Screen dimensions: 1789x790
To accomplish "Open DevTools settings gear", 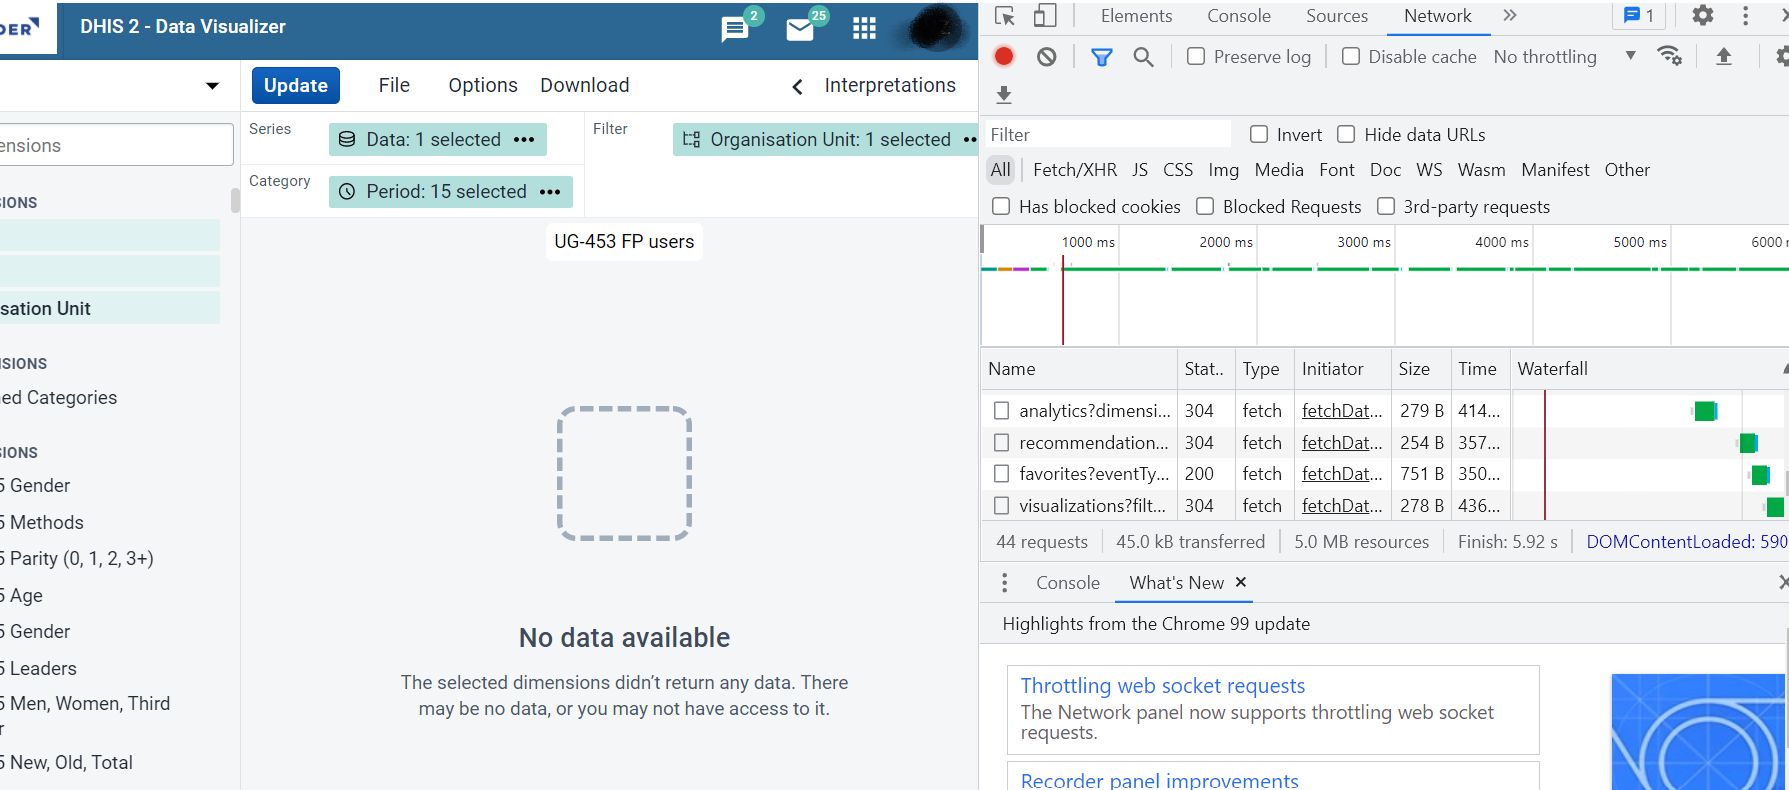I will click(x=1702, y=16).
